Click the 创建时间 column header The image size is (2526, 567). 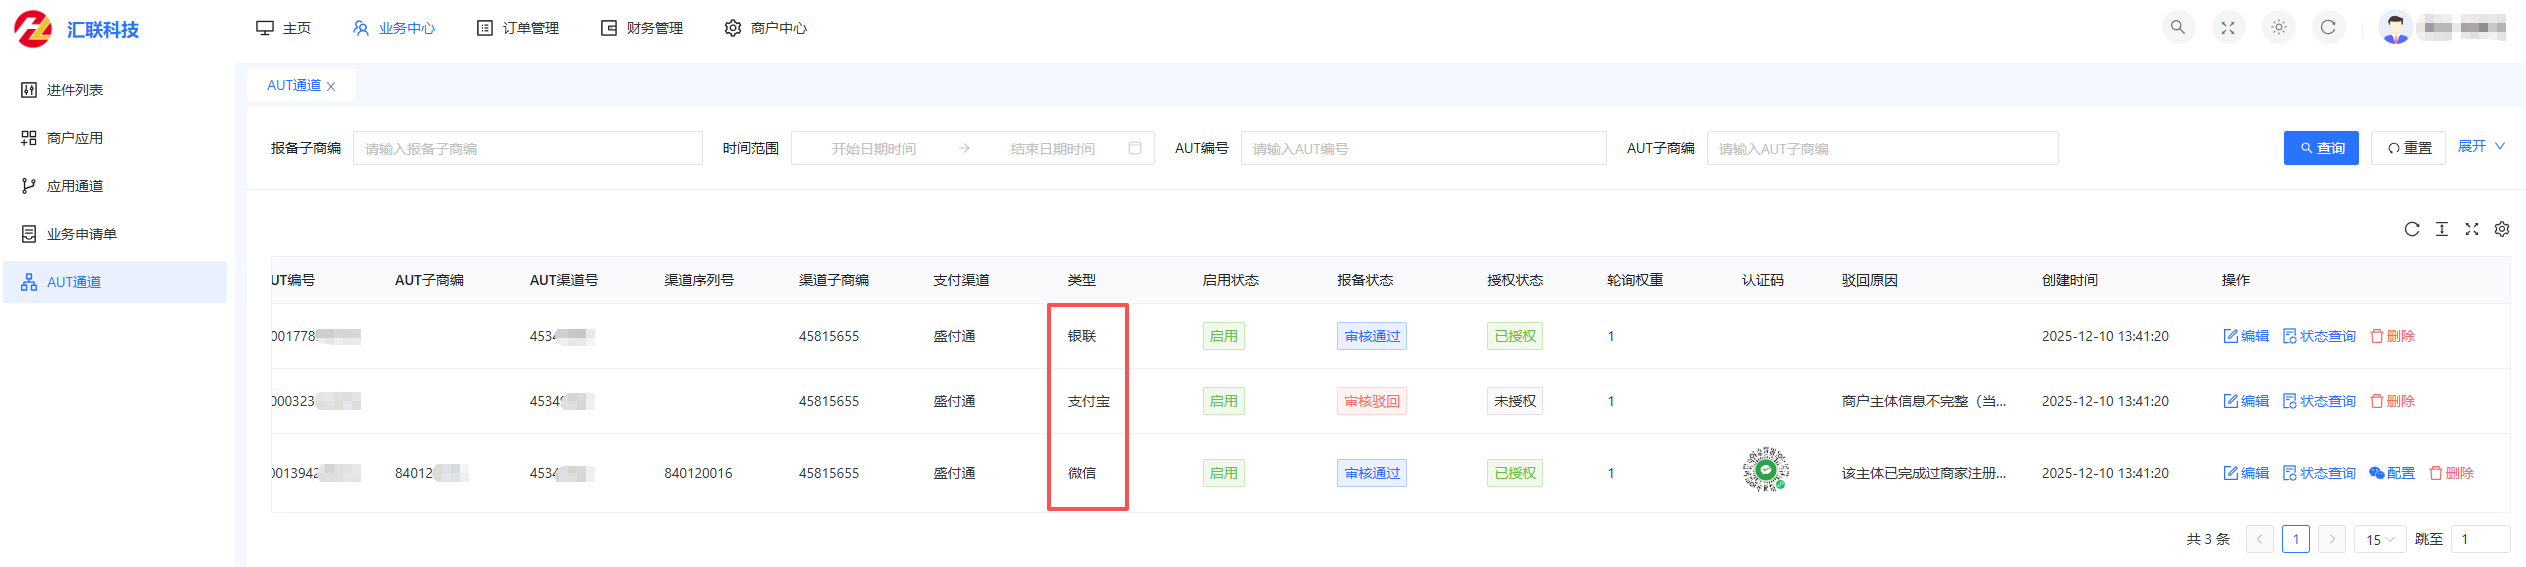[2070, 280]
